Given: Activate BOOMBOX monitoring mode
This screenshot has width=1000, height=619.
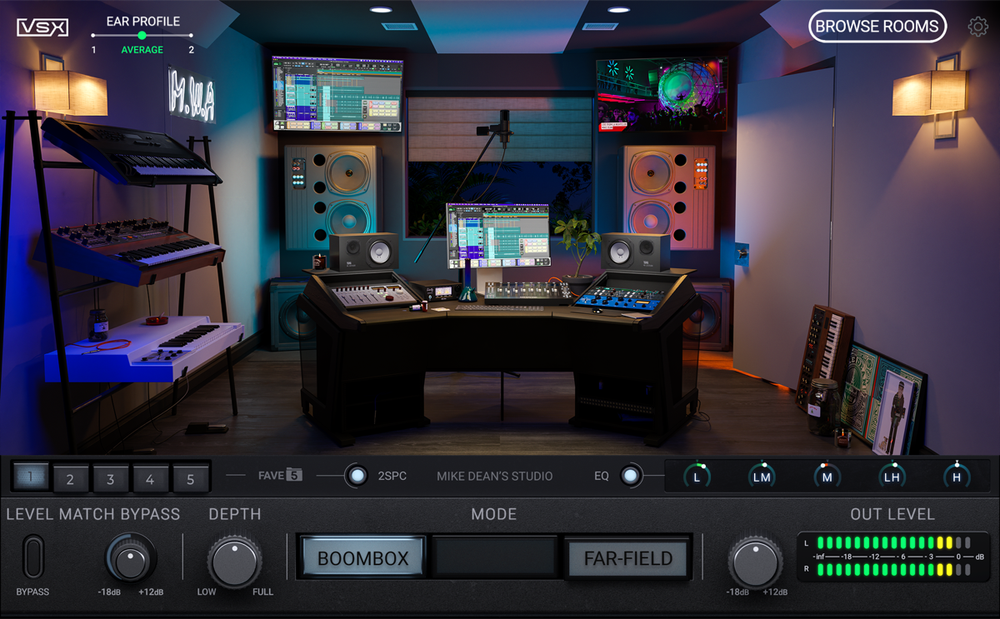Looking at the screenshot, I should click(362, 559).
